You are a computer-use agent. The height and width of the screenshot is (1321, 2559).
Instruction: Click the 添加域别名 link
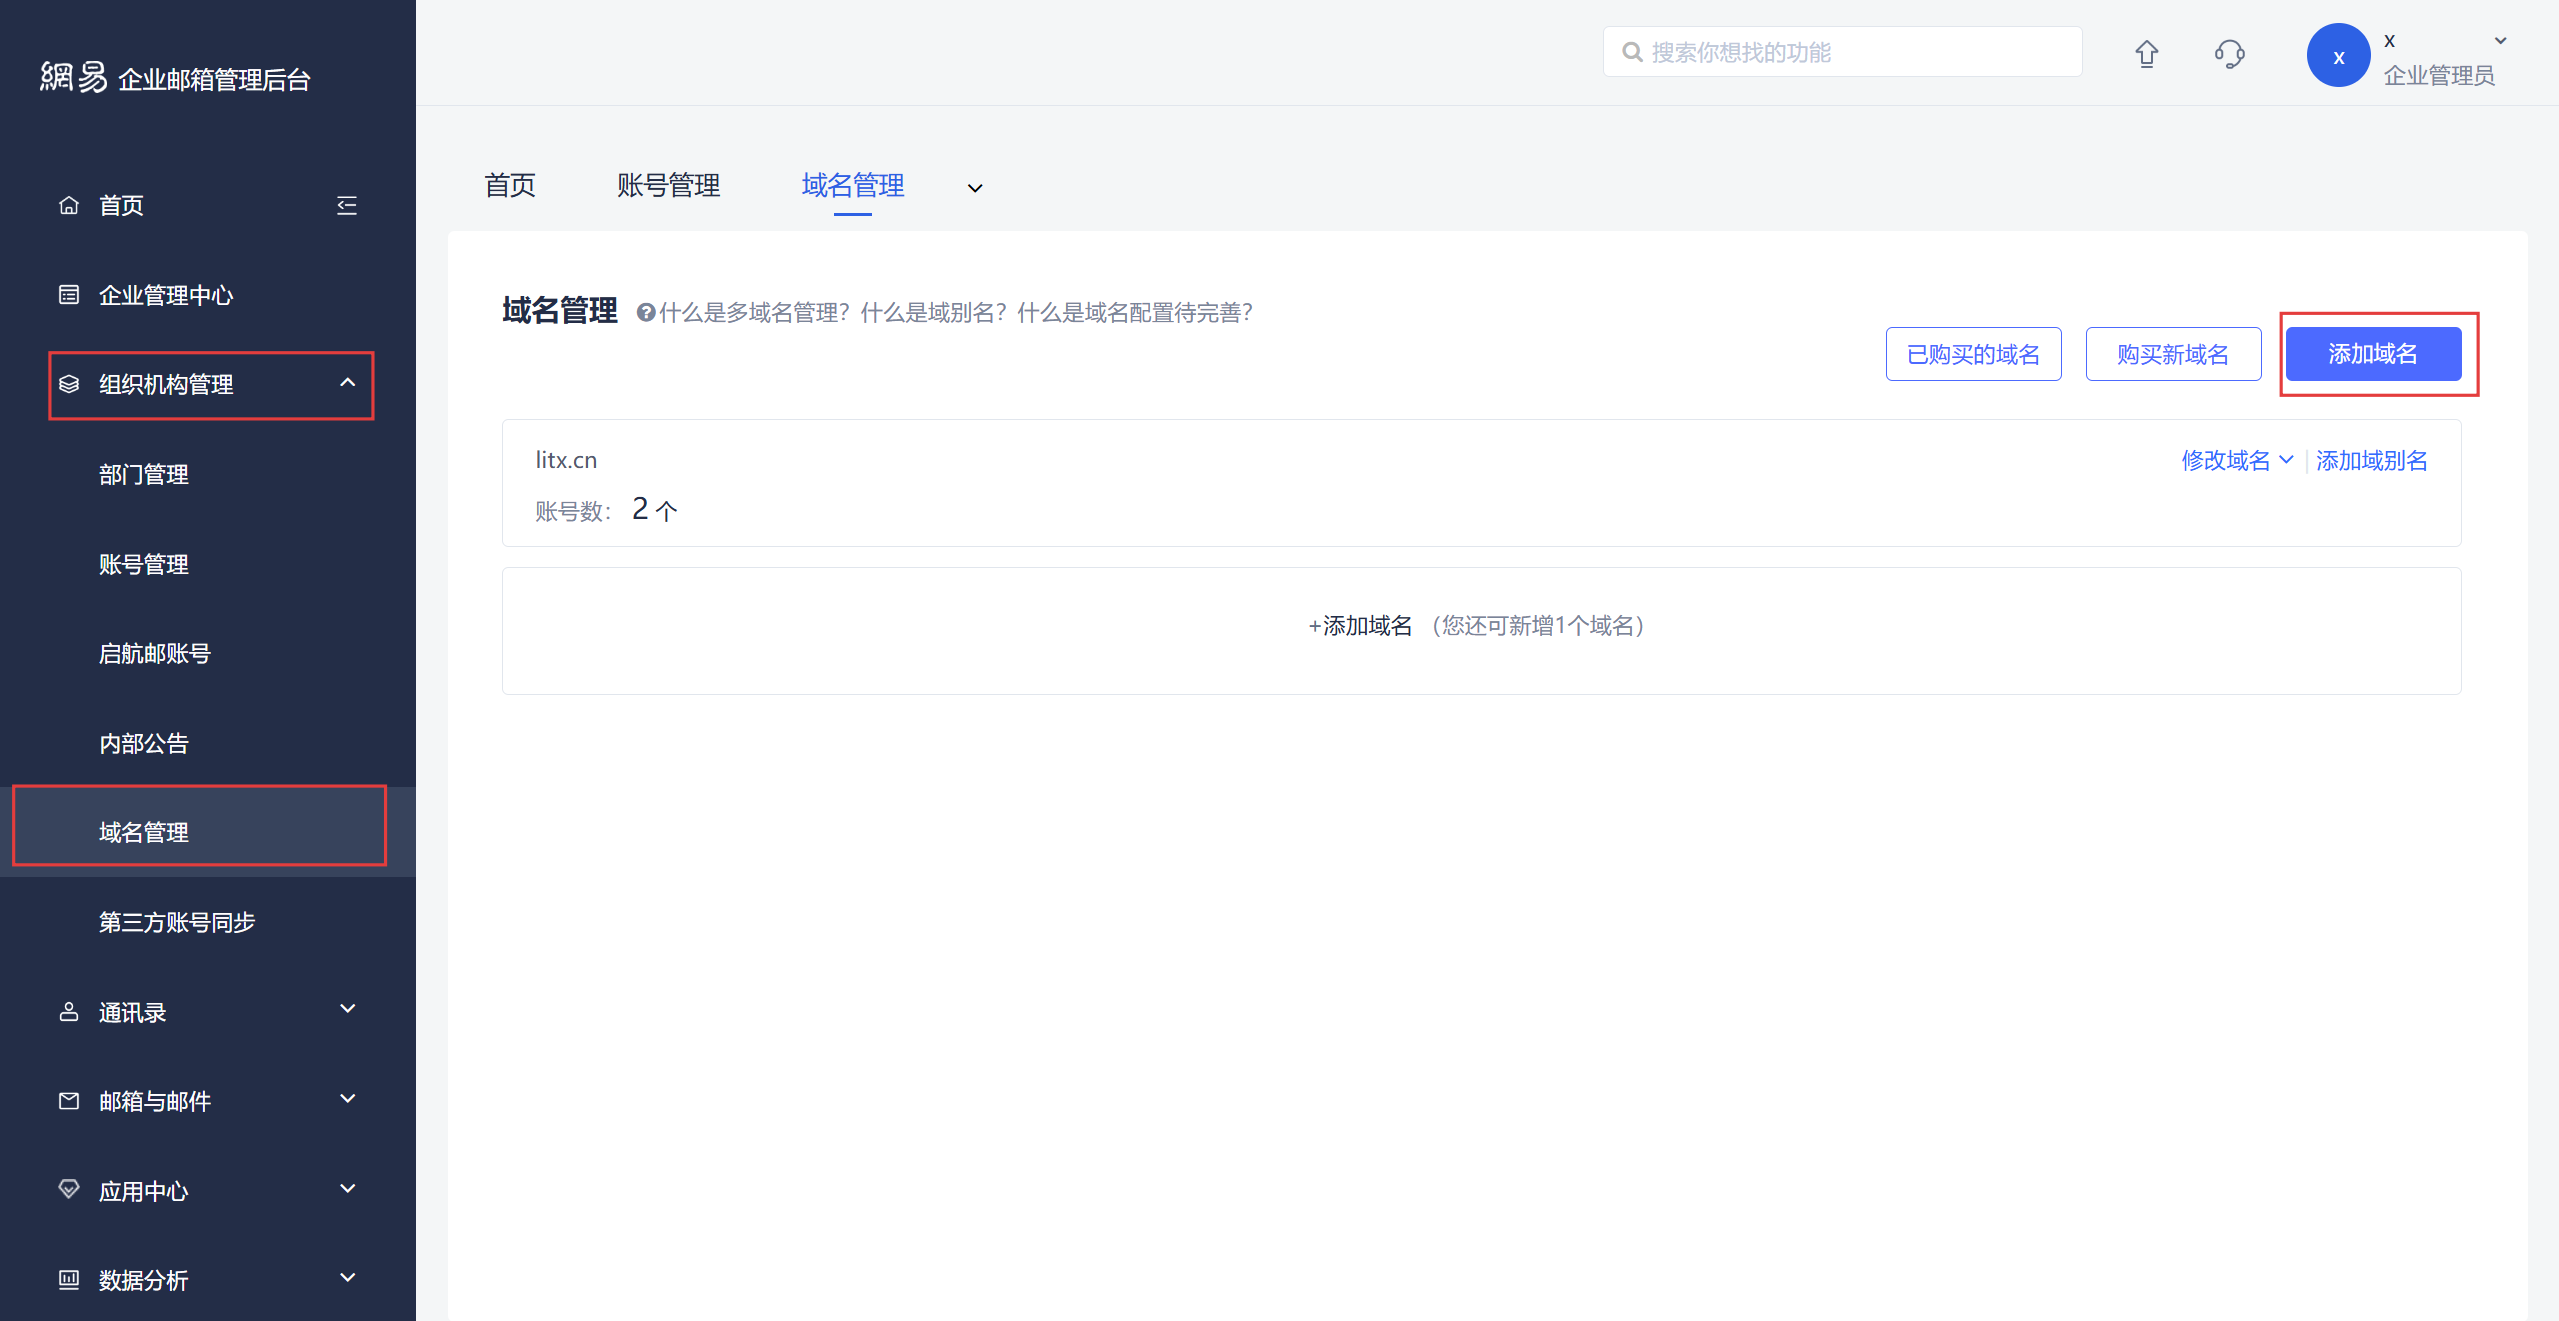[x=2371, y=460]
